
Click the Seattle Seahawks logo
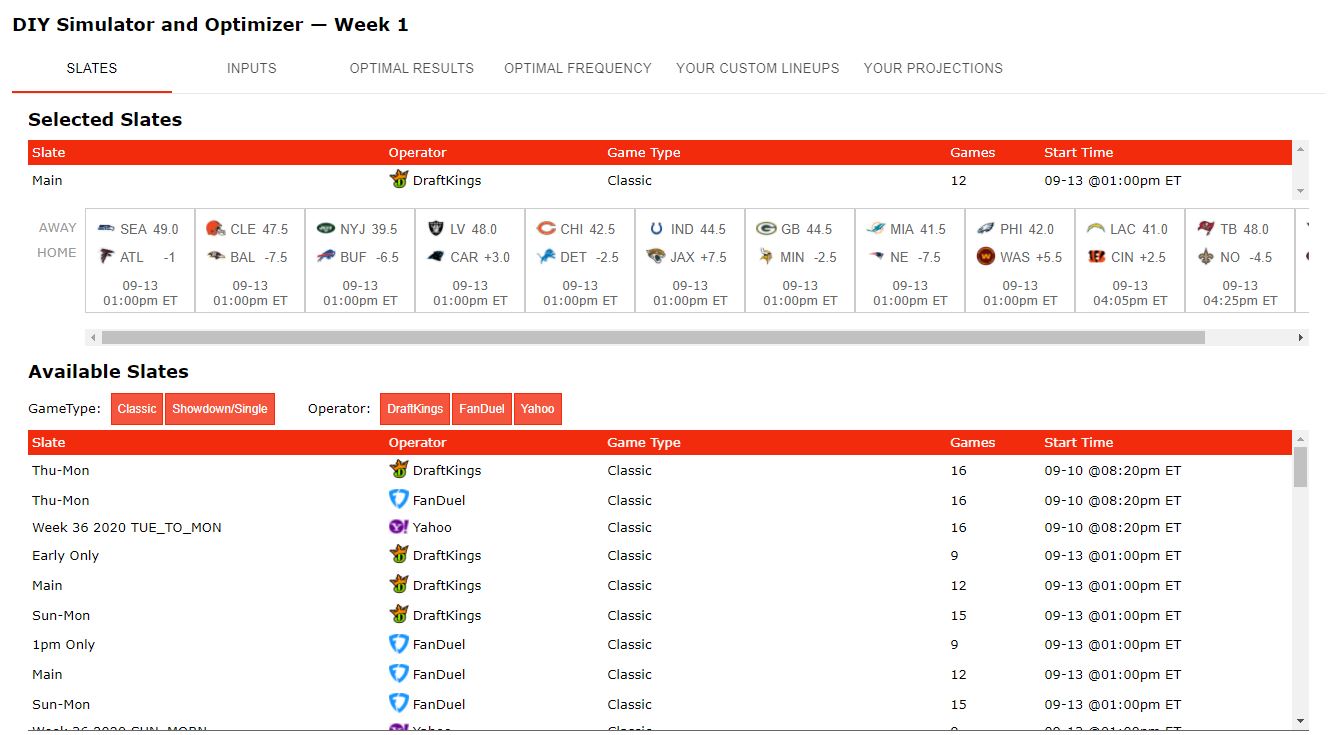(106, 229)
